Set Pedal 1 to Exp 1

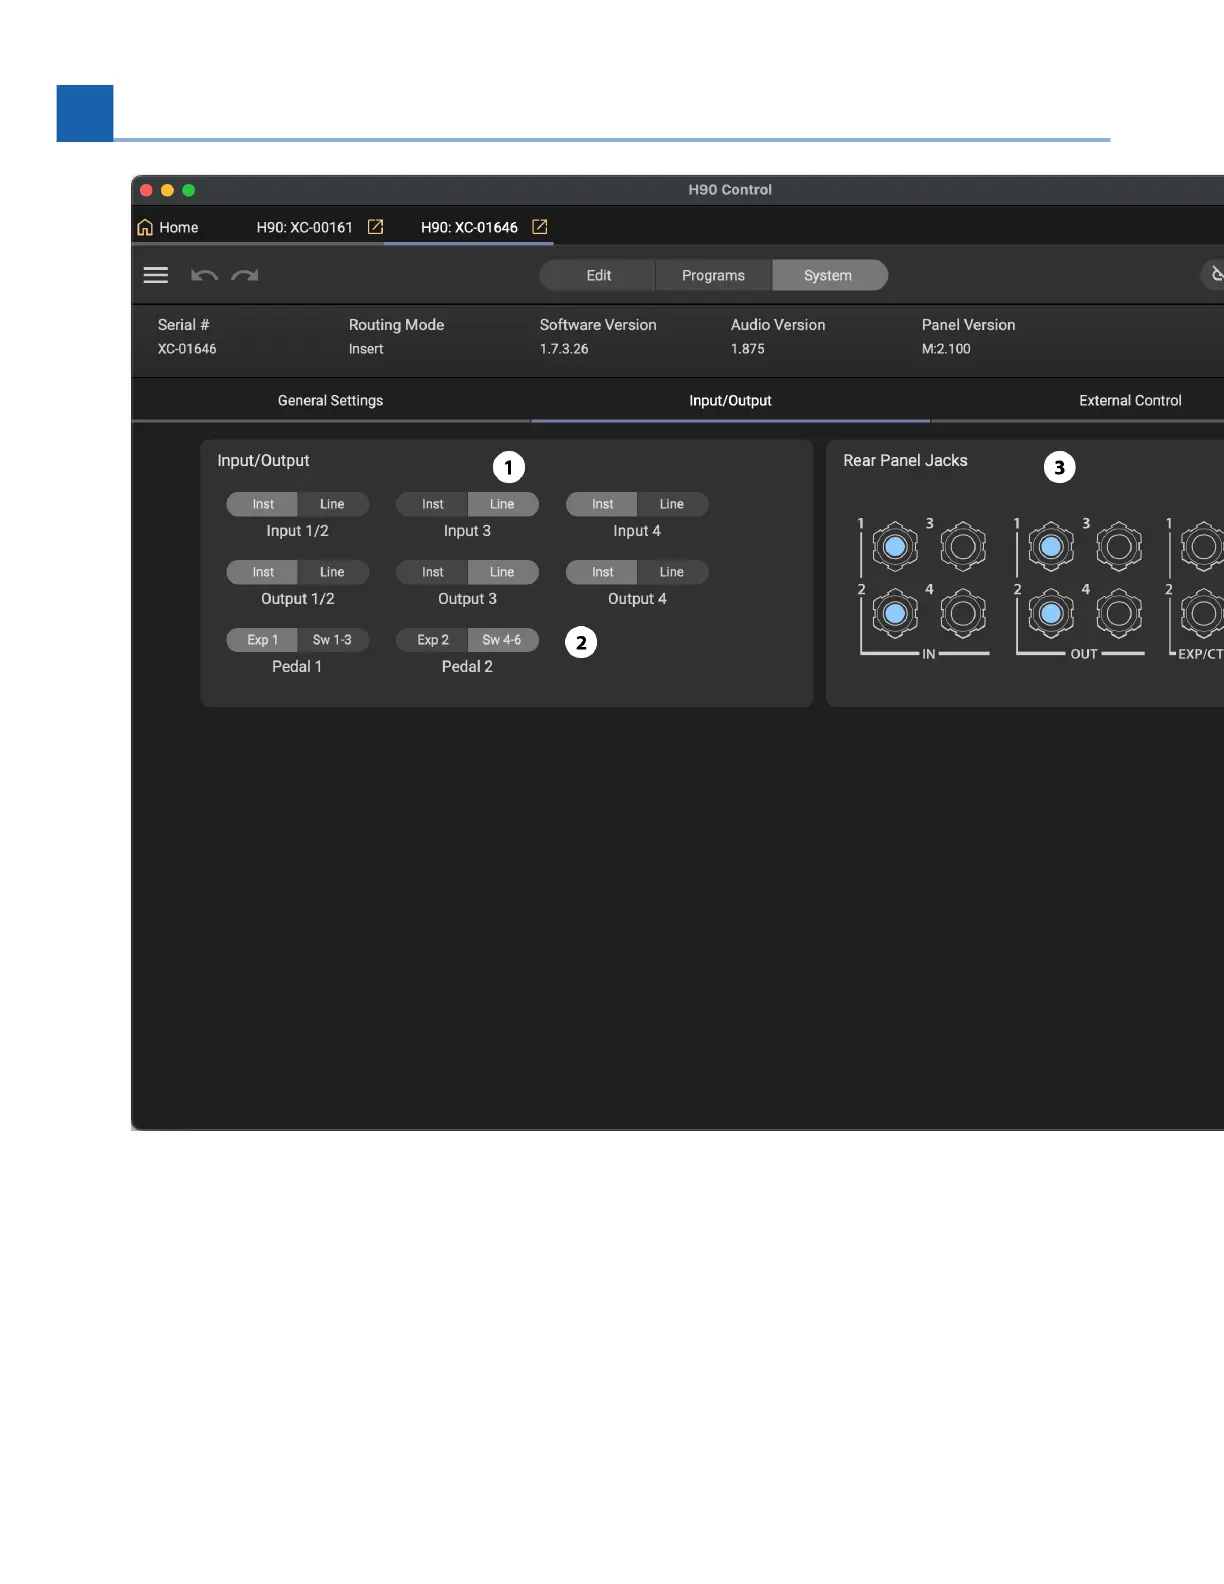pos(263,640)
